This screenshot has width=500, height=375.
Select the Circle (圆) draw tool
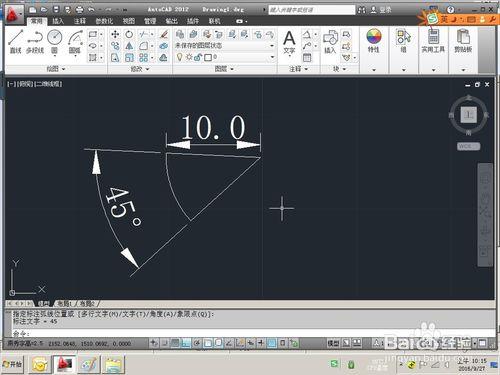pyautogui.click(x=55, y=41)
